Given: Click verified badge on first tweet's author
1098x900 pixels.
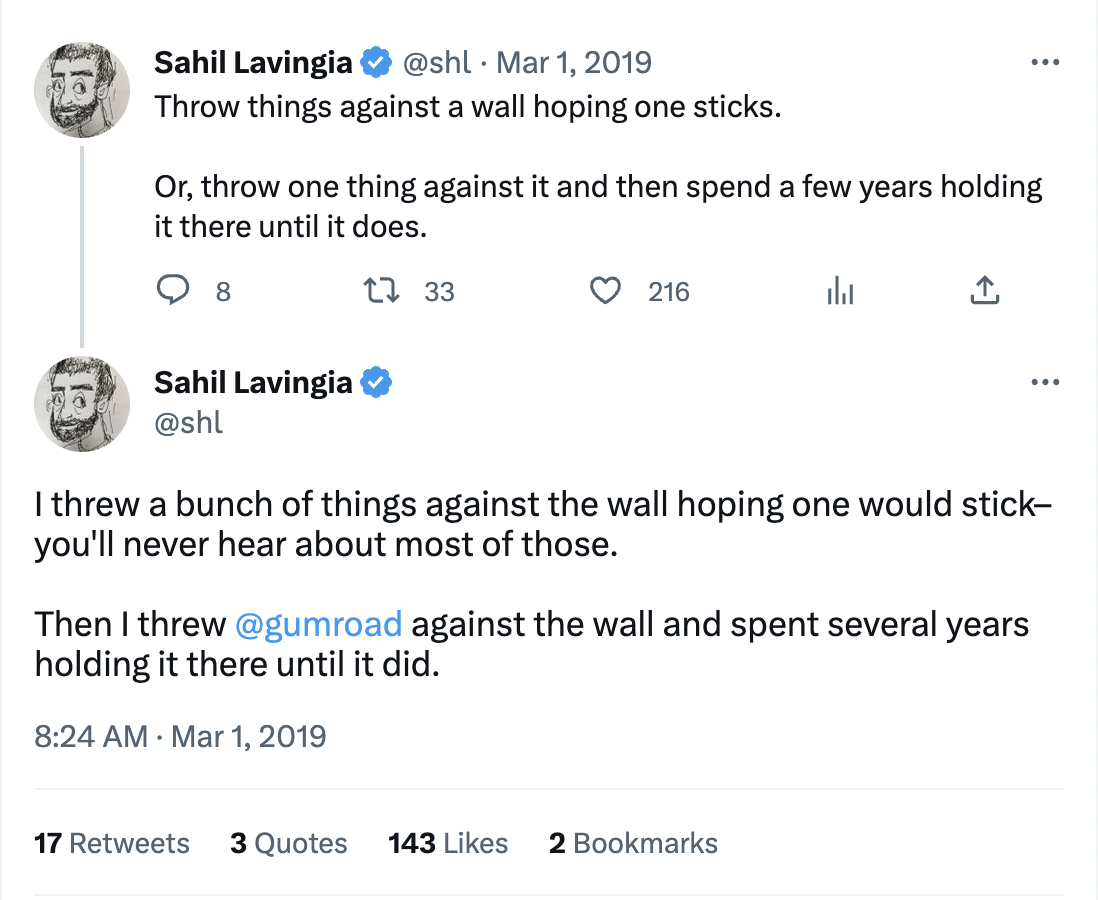Looking at the screenshot, I should (x=376, y=63).
